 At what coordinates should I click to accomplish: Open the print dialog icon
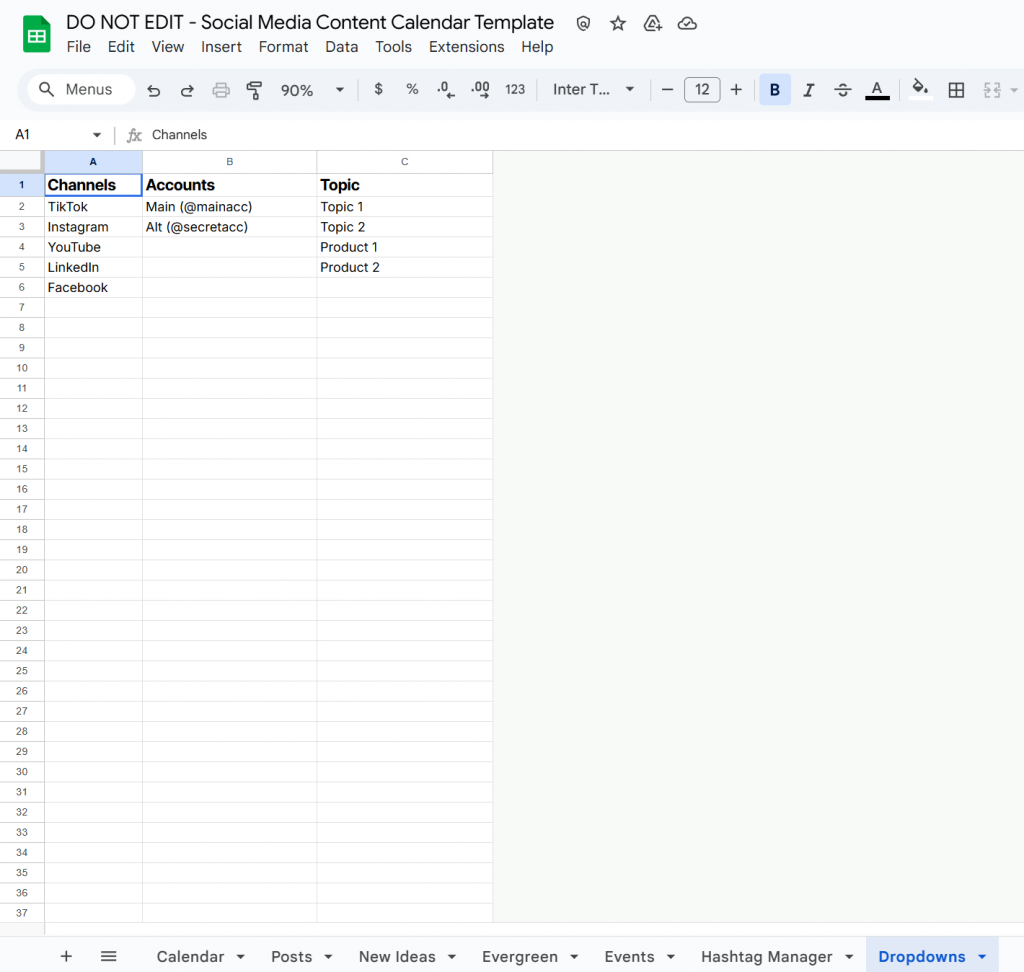click(x=219, y=89)
